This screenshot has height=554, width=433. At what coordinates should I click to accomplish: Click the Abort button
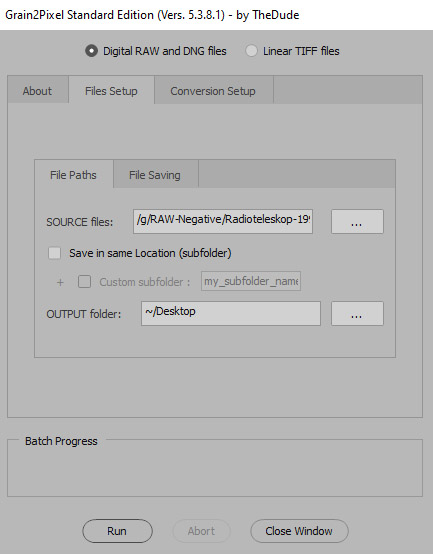(201, 531)
